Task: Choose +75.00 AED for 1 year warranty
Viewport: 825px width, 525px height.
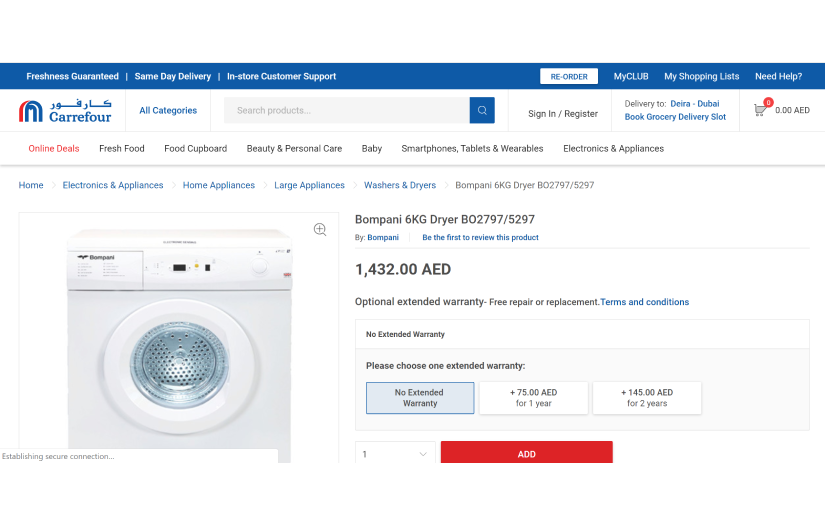Action: [x=534, y=398]
